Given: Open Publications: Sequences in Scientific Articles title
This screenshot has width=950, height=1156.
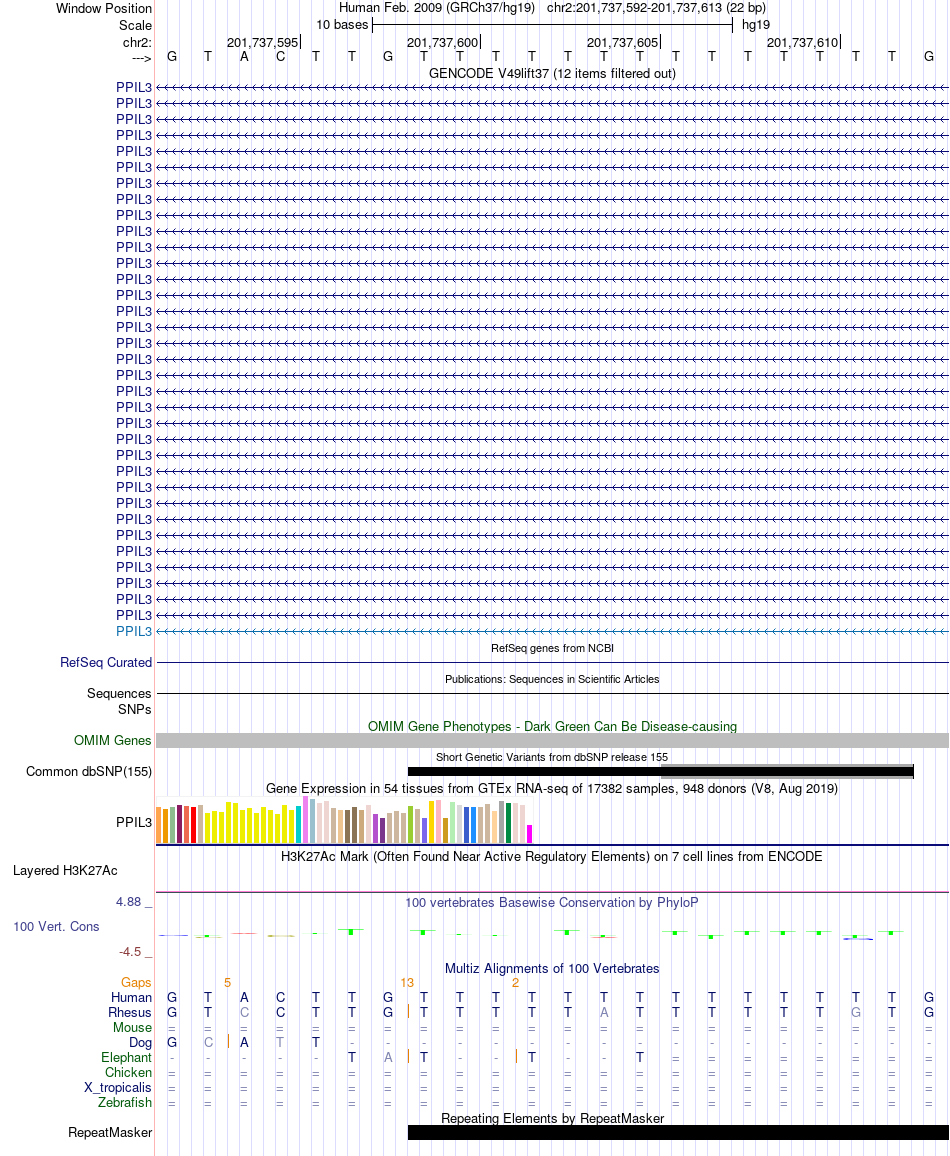Looking at the screenshot, I should coord(552,679).
